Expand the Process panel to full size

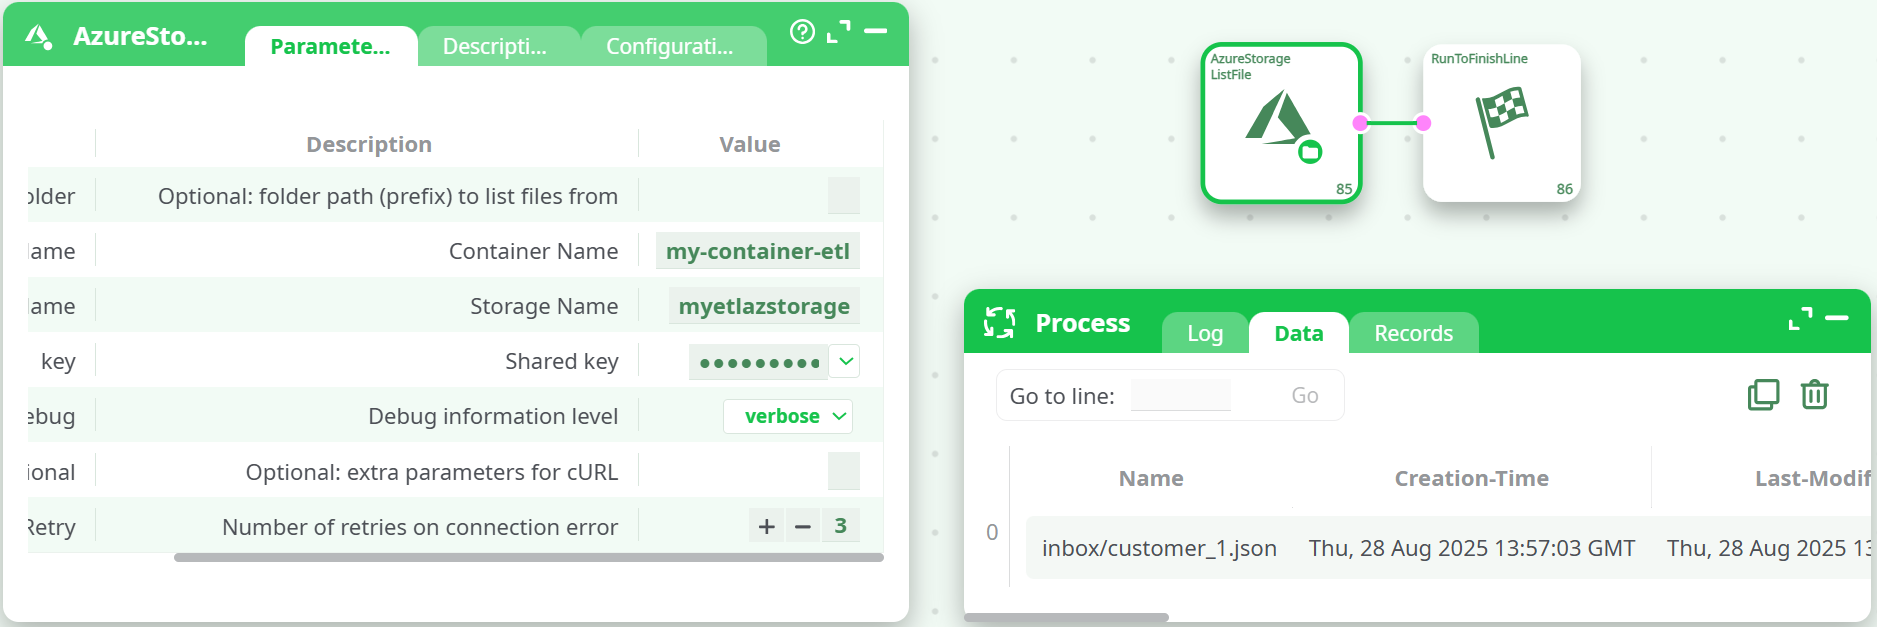coord(1800,319)
